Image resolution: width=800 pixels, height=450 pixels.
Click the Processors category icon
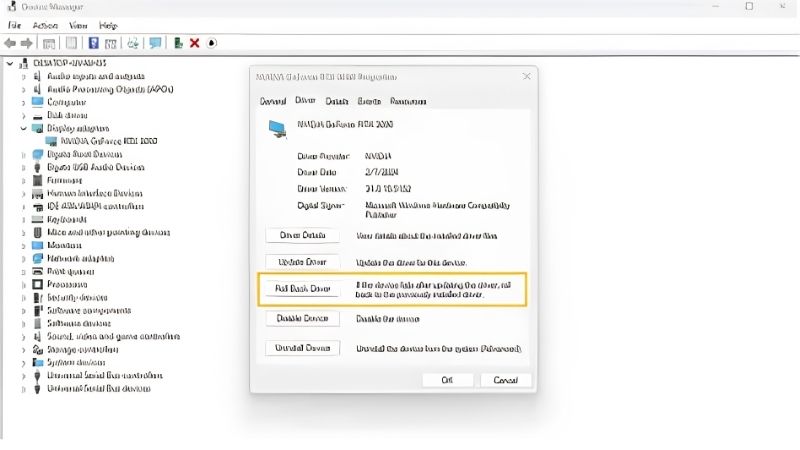click(x=37, y=284)
